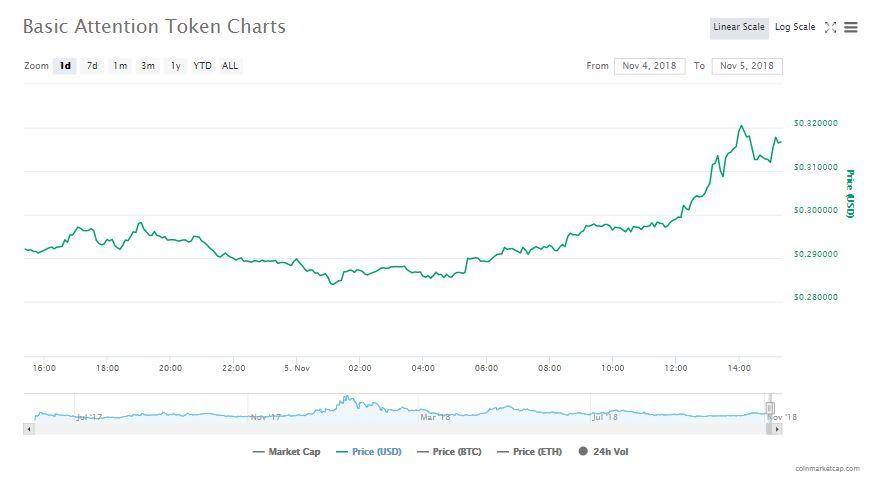Set zoom range to 7d

pyautogui.click(x=92, y=66)
